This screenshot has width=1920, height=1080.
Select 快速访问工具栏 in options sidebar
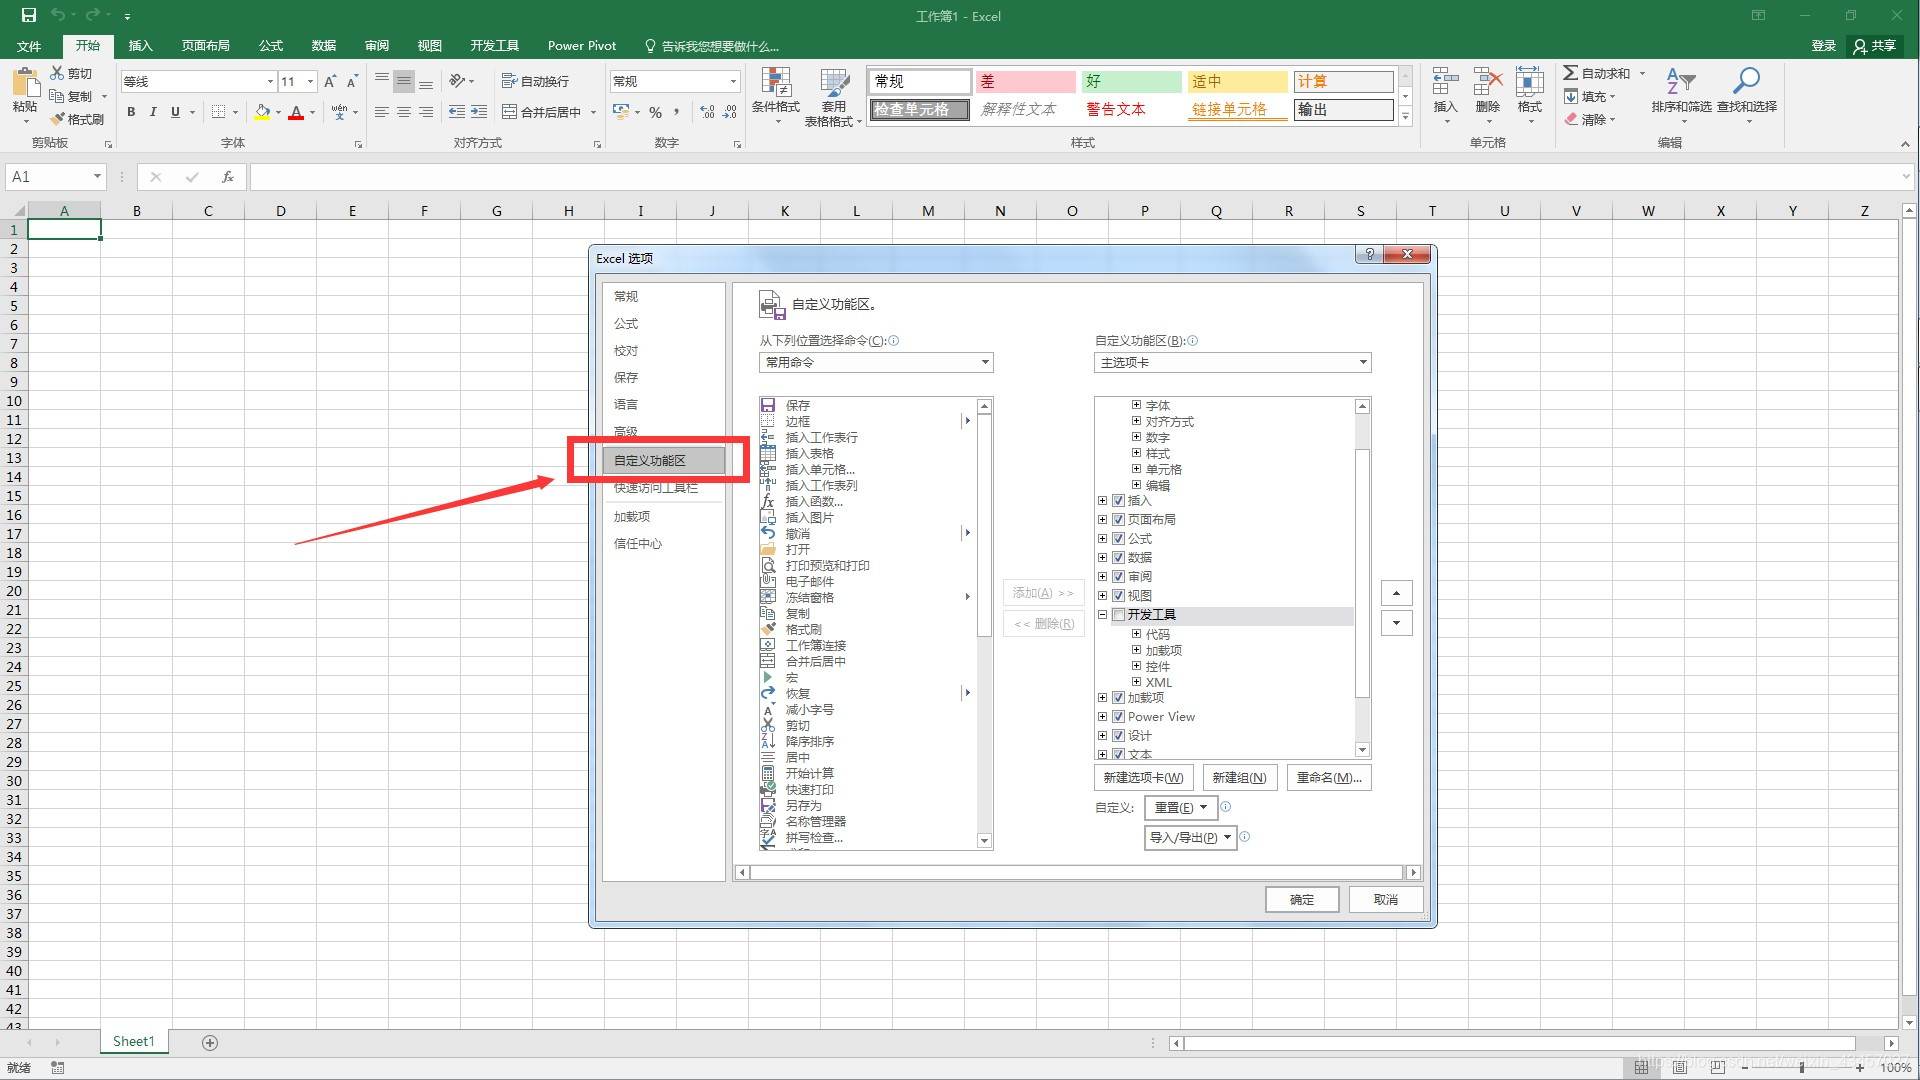tap(656, 488)
